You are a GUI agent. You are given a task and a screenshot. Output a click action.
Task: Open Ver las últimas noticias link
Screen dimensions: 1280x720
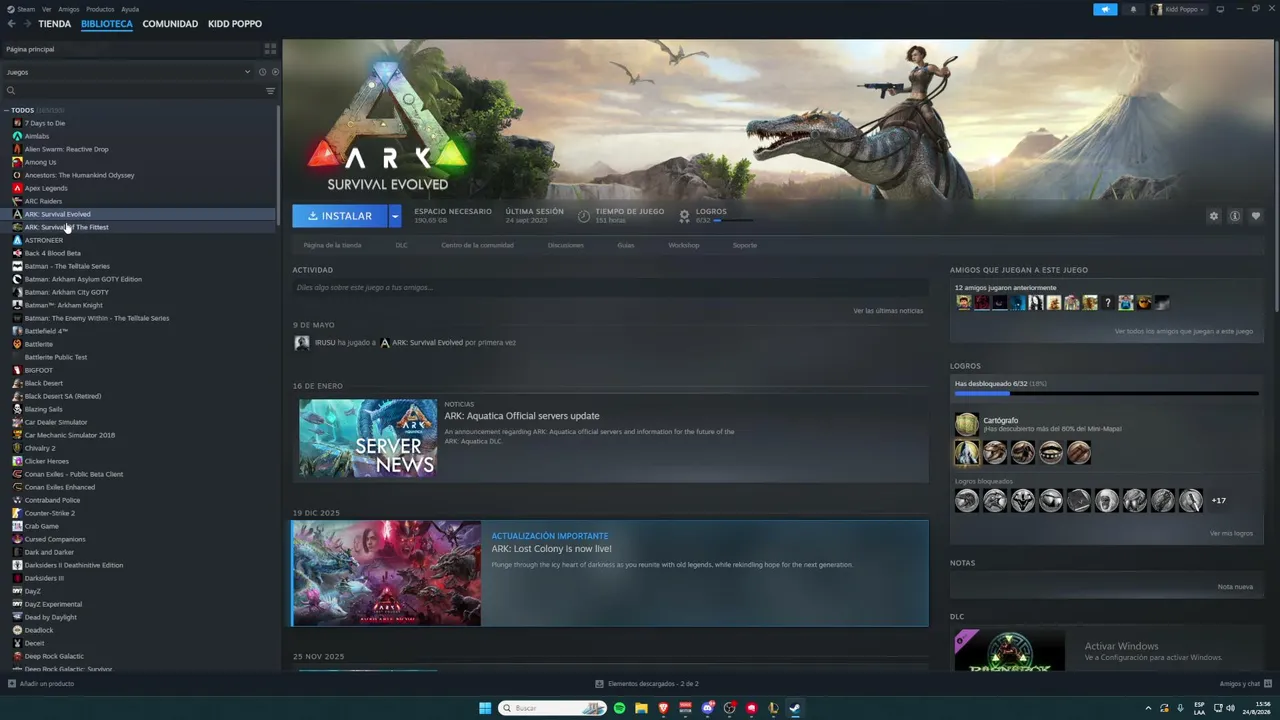pyautogui.click(x=888, y=311)
